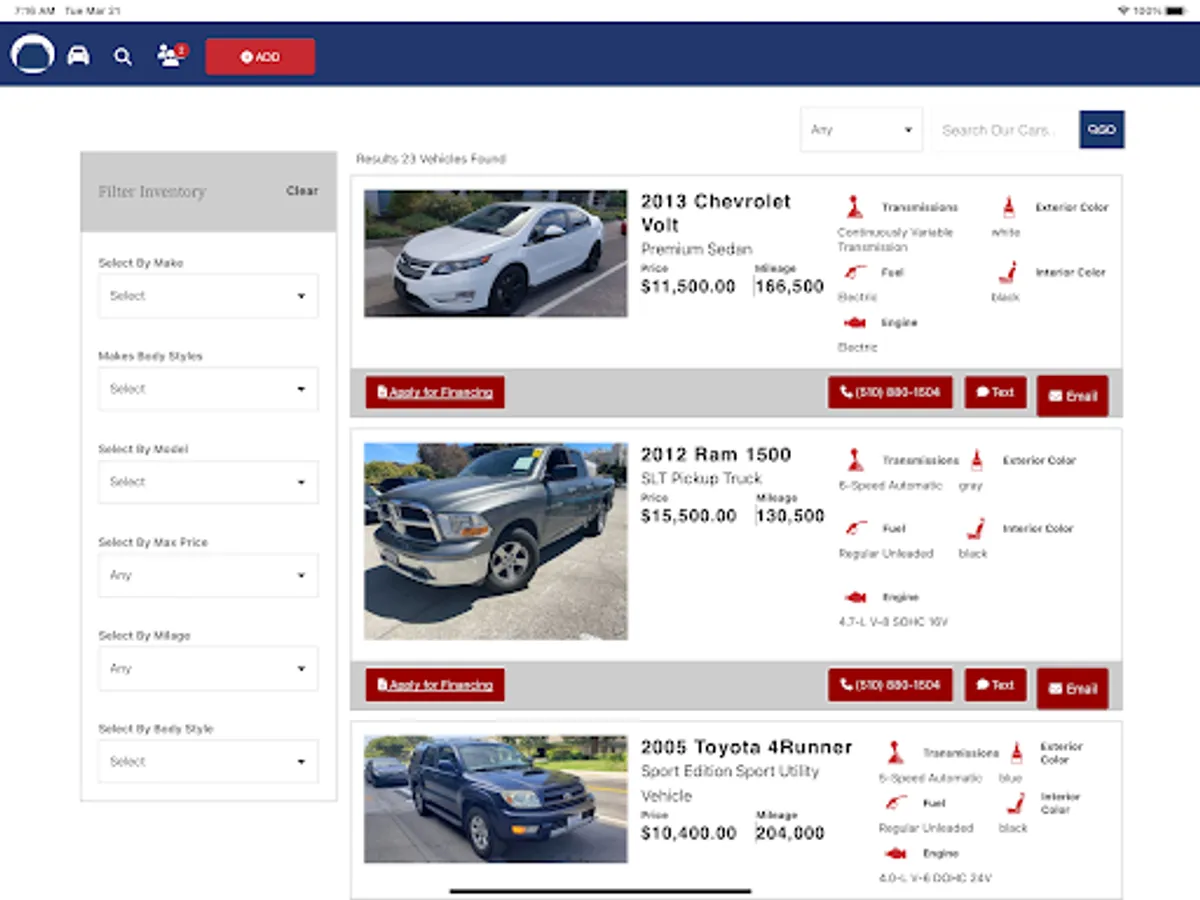
Task: Click the 4.7-L V-8 SOHC 16V engine text
Action: 893,622
